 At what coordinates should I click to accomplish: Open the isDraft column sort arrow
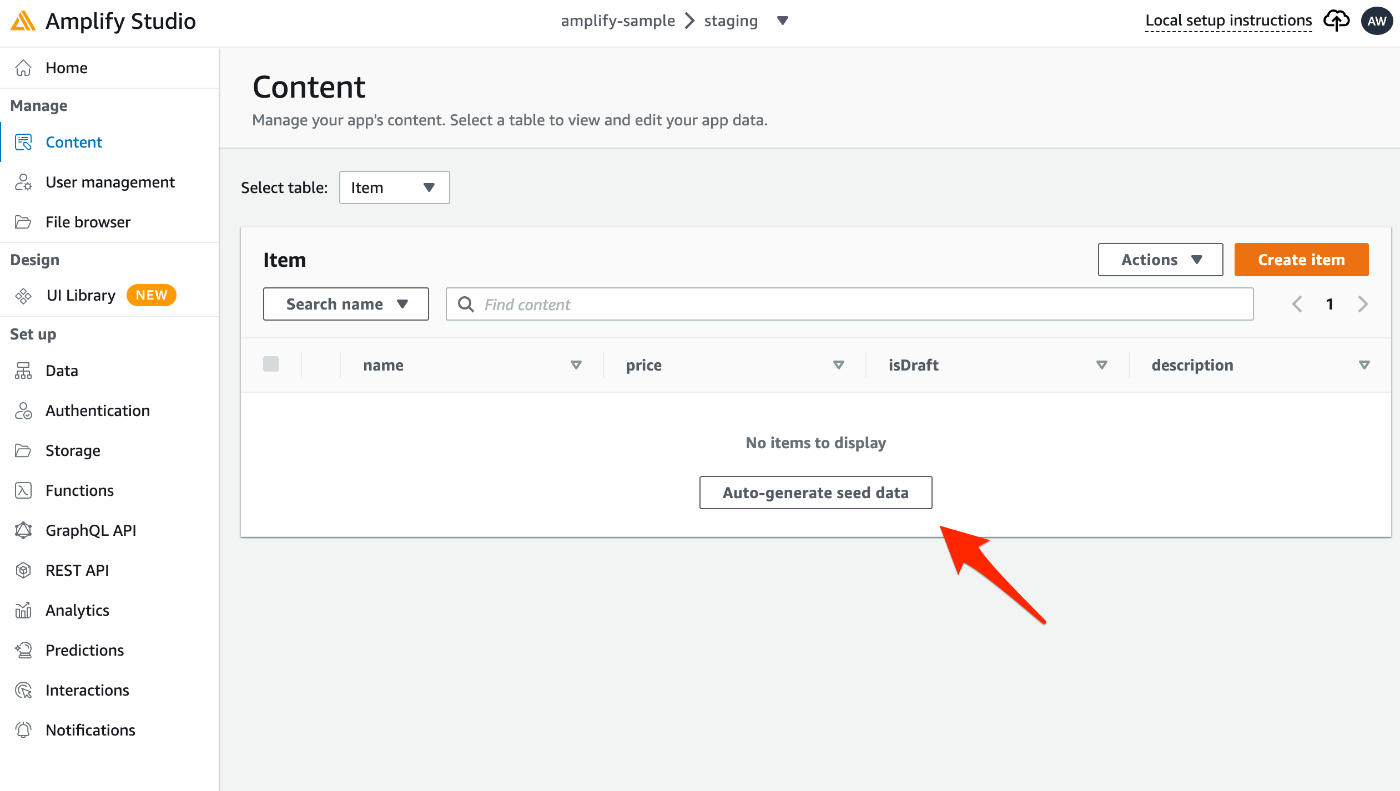(1102, 365)
